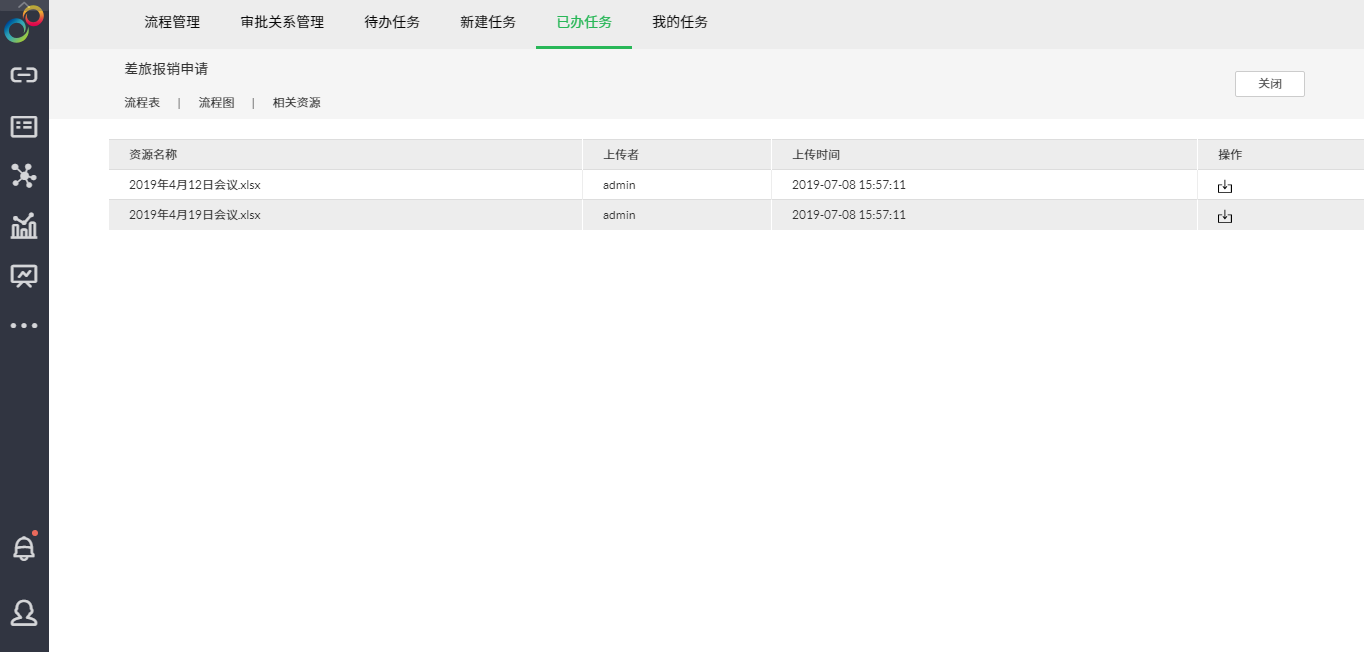
Task: Open the 审批关系管理 tab
Action: coord(282,22)
